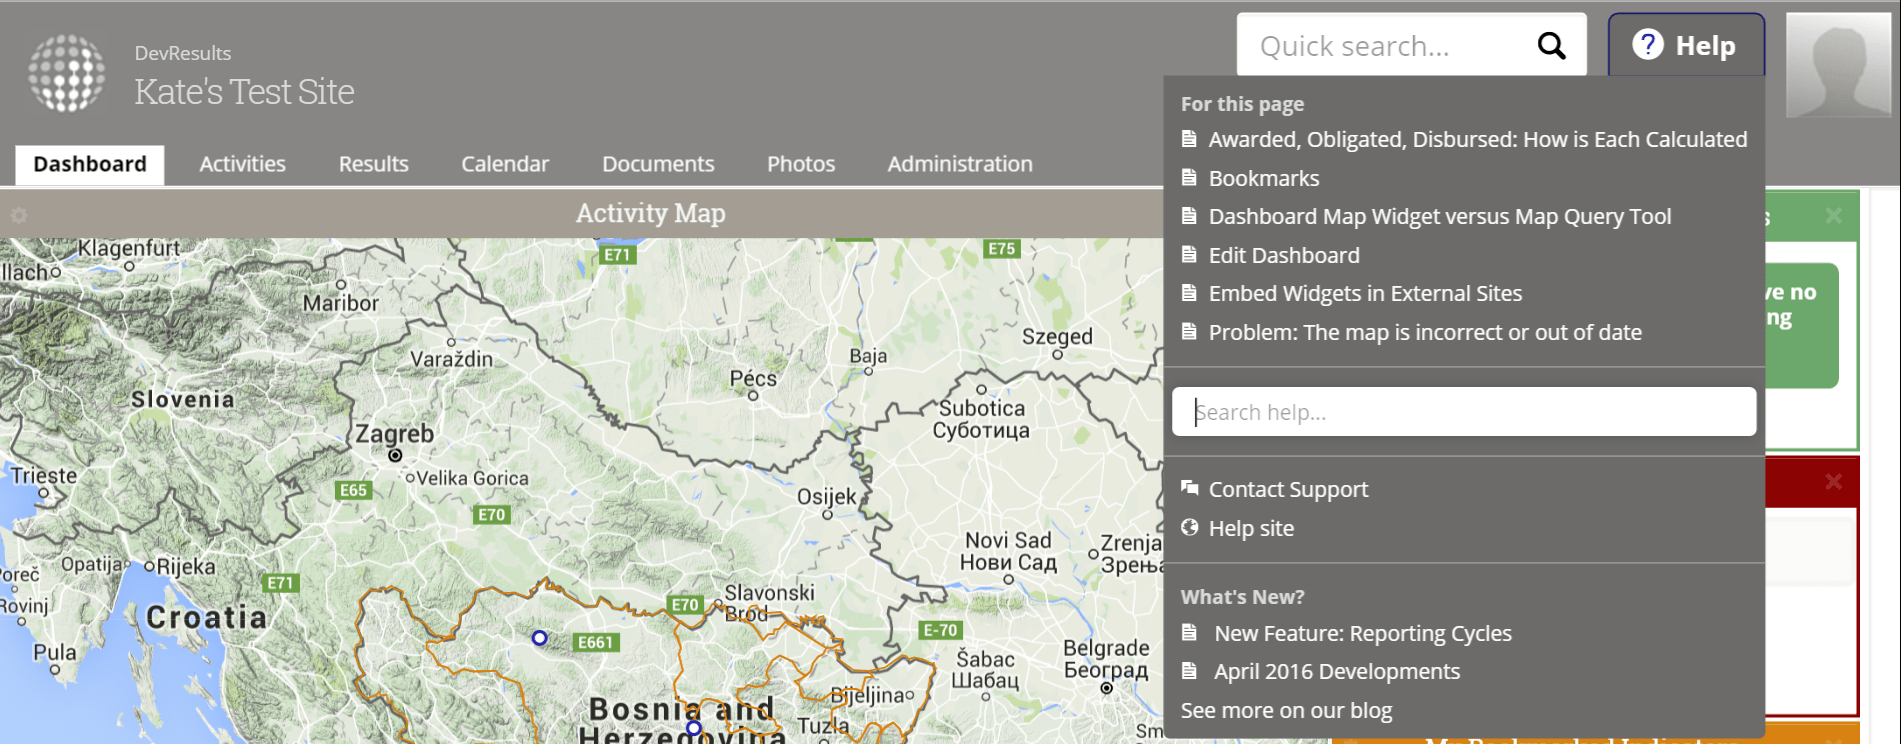Click globe icon beside Help site
This screenshot has height=744, width=1901.
click(1189, 527)
